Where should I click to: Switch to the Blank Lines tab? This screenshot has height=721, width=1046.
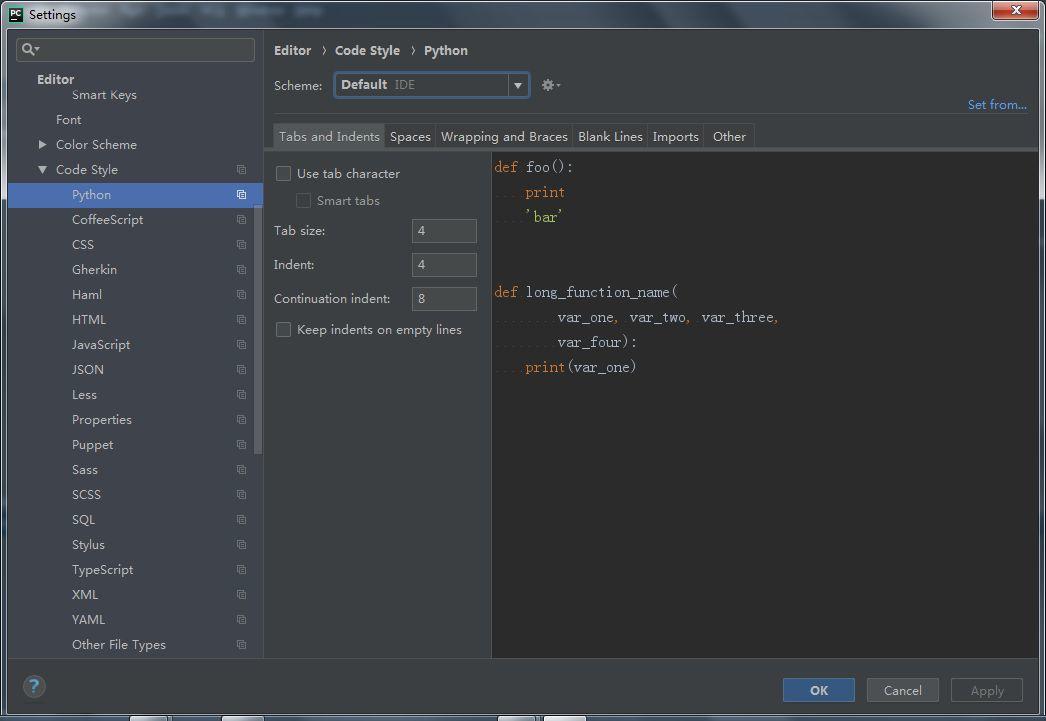[x=610, y=137]
